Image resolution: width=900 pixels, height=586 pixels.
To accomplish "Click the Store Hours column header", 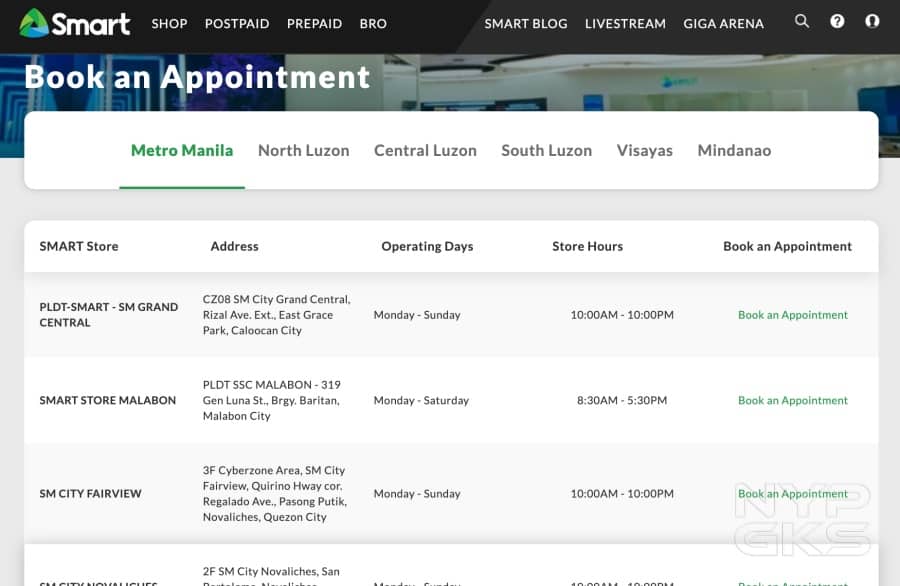I will click(x=587, y=246).
